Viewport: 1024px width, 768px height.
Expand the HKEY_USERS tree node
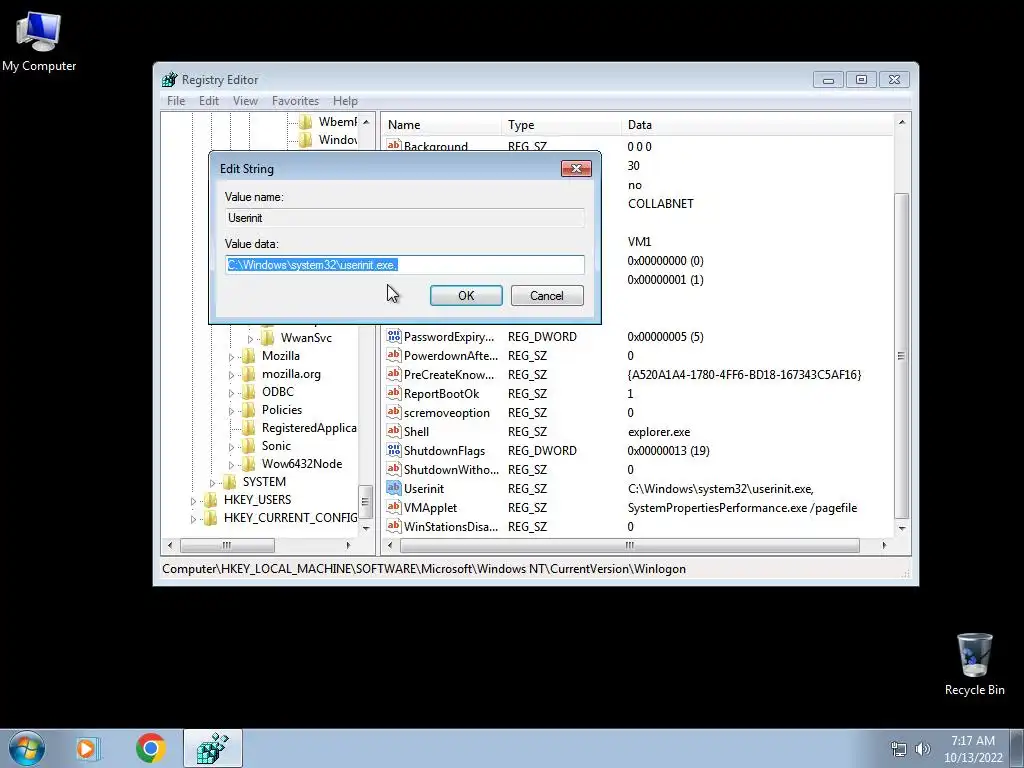pos(193,501)
